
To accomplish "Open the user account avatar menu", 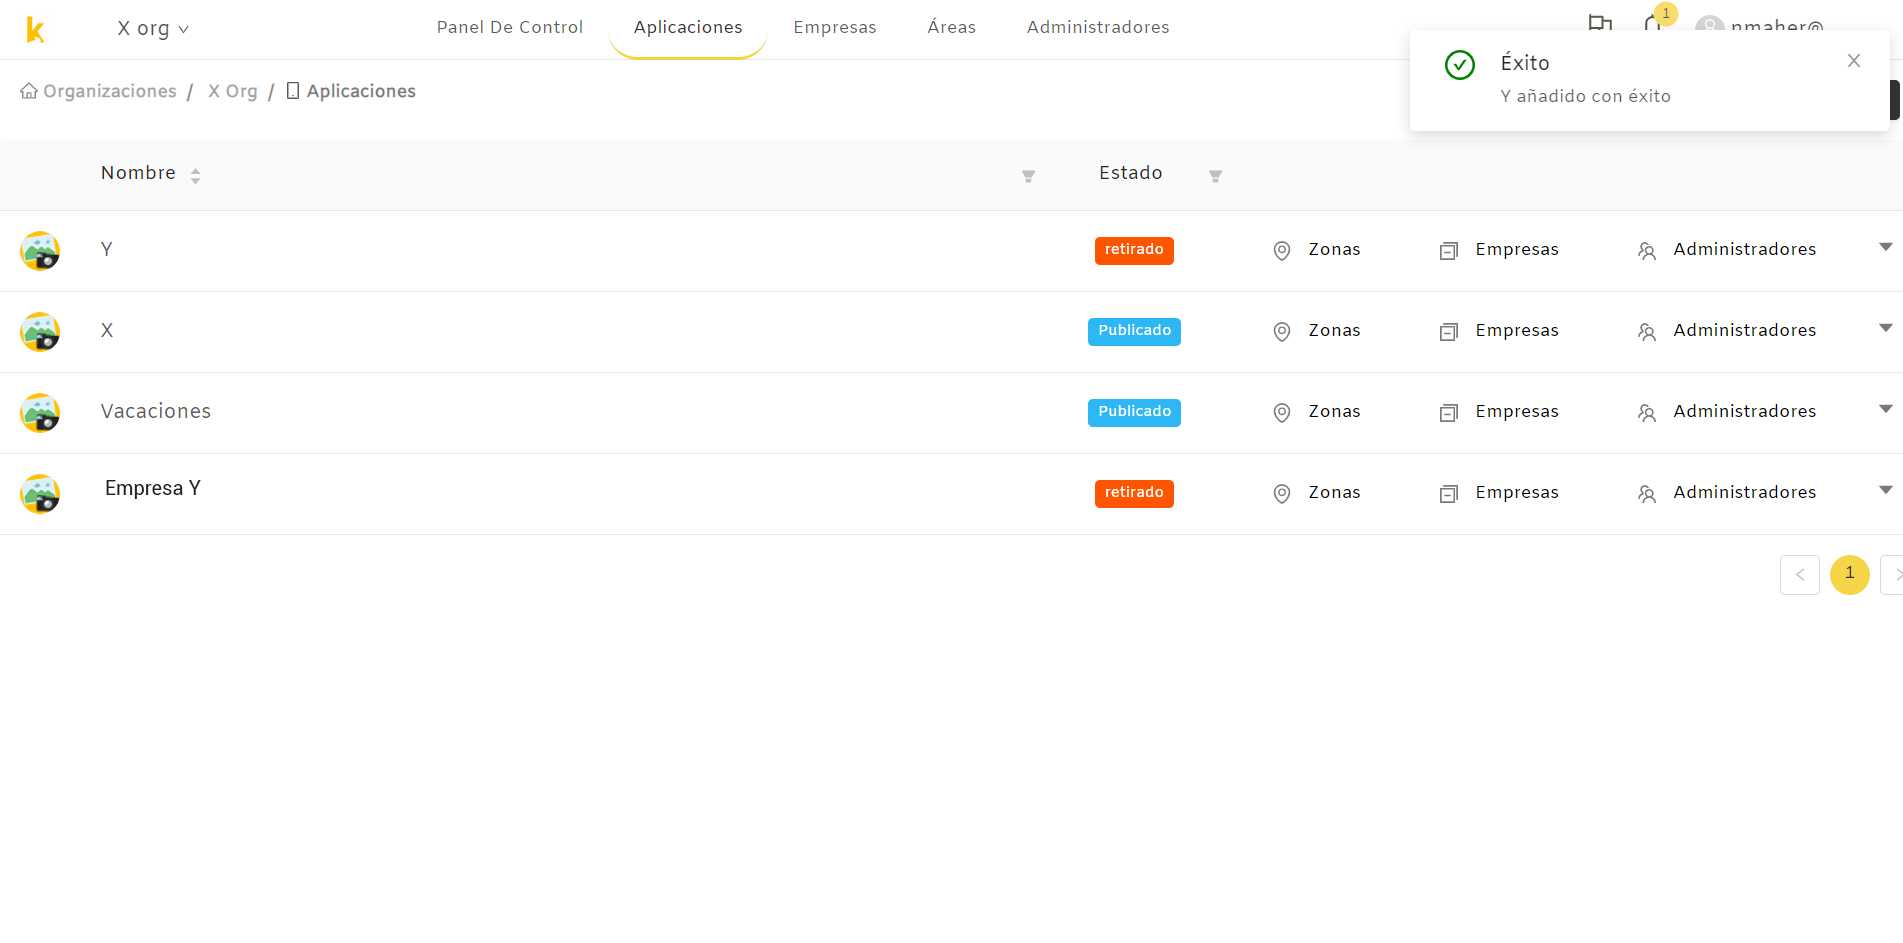I will point(1709,24).
